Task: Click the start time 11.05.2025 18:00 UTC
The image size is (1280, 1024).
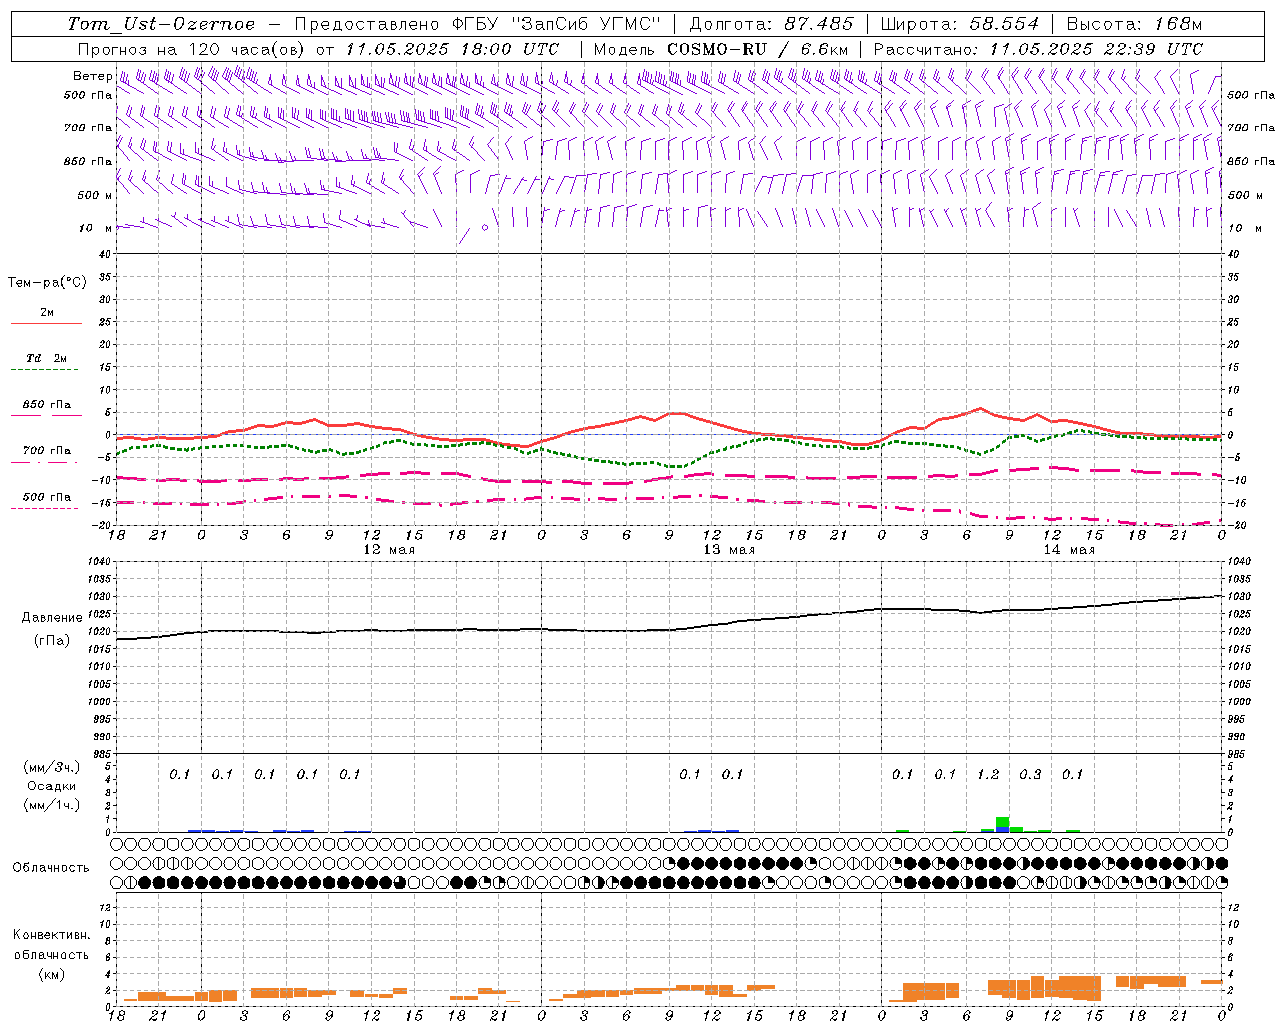Action: [x=452, y=49]
